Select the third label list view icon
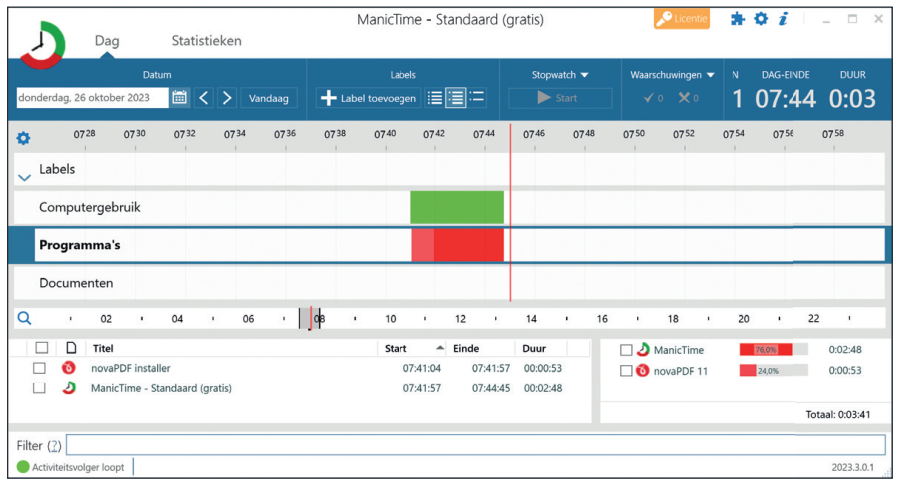The width and height of the screenshot is (897, 485). 477,98
